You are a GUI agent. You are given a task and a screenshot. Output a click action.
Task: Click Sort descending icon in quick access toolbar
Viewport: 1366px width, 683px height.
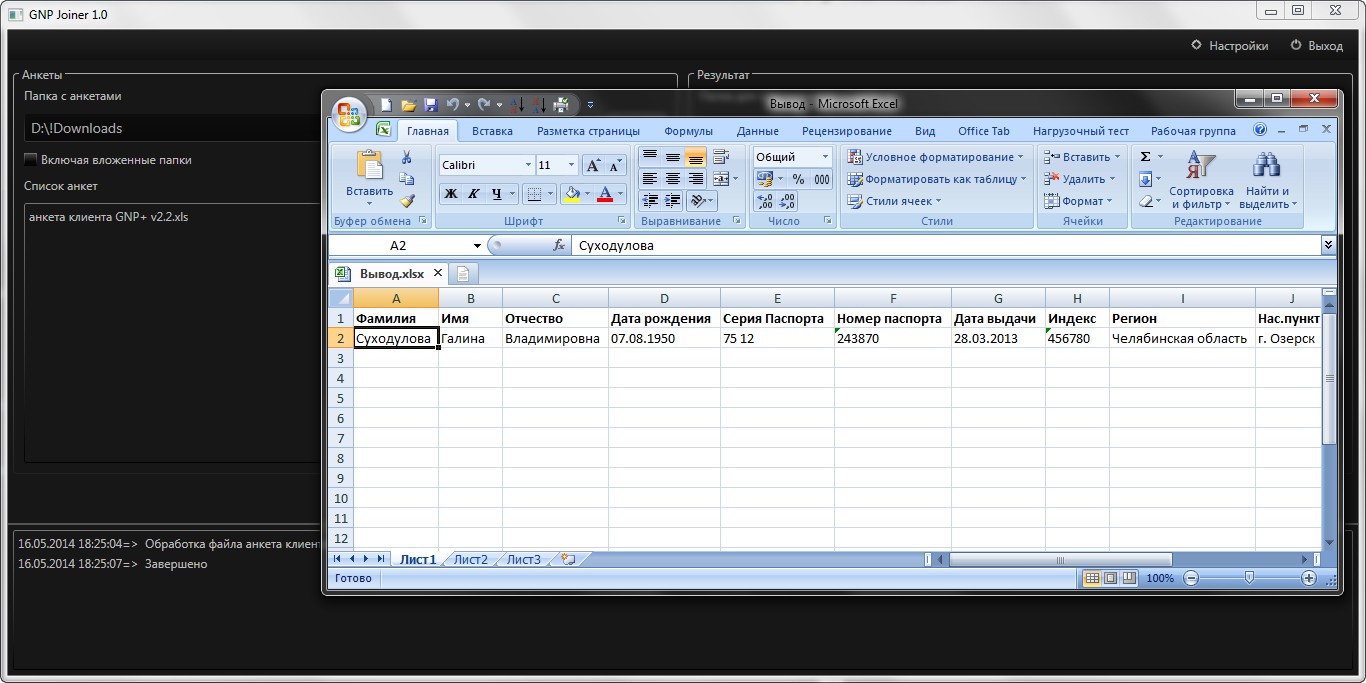click(538, 104)
